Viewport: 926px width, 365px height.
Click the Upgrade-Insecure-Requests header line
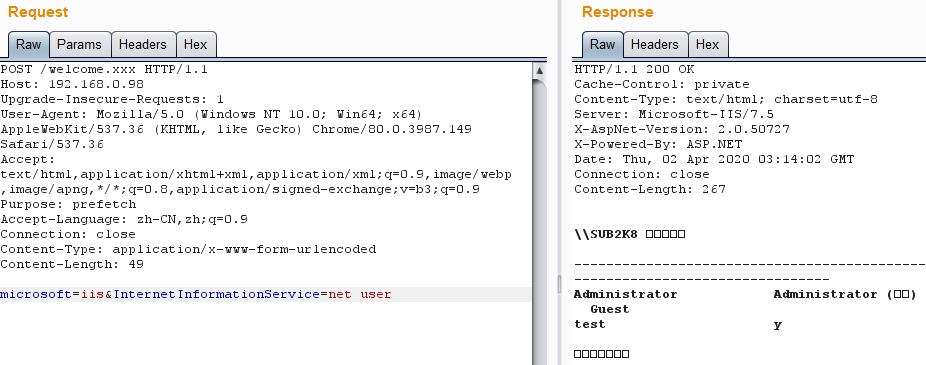(x=112, y=99)
